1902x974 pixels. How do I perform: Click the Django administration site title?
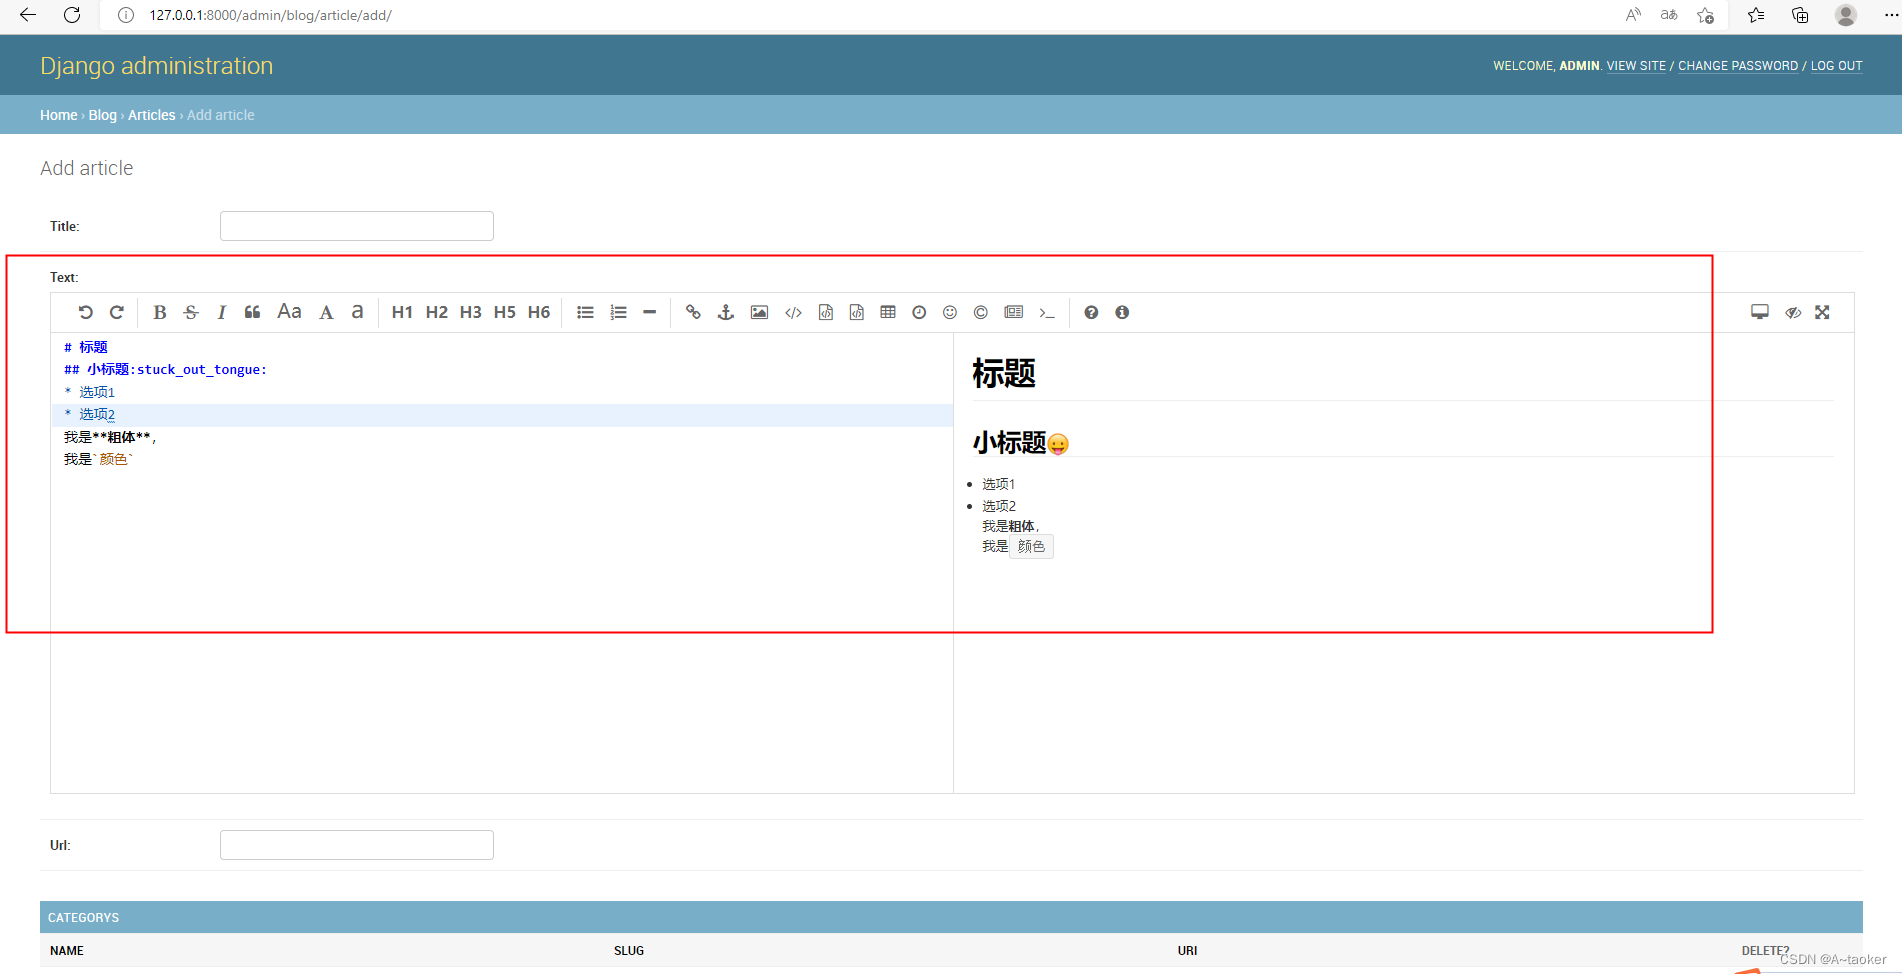point(156,66)
